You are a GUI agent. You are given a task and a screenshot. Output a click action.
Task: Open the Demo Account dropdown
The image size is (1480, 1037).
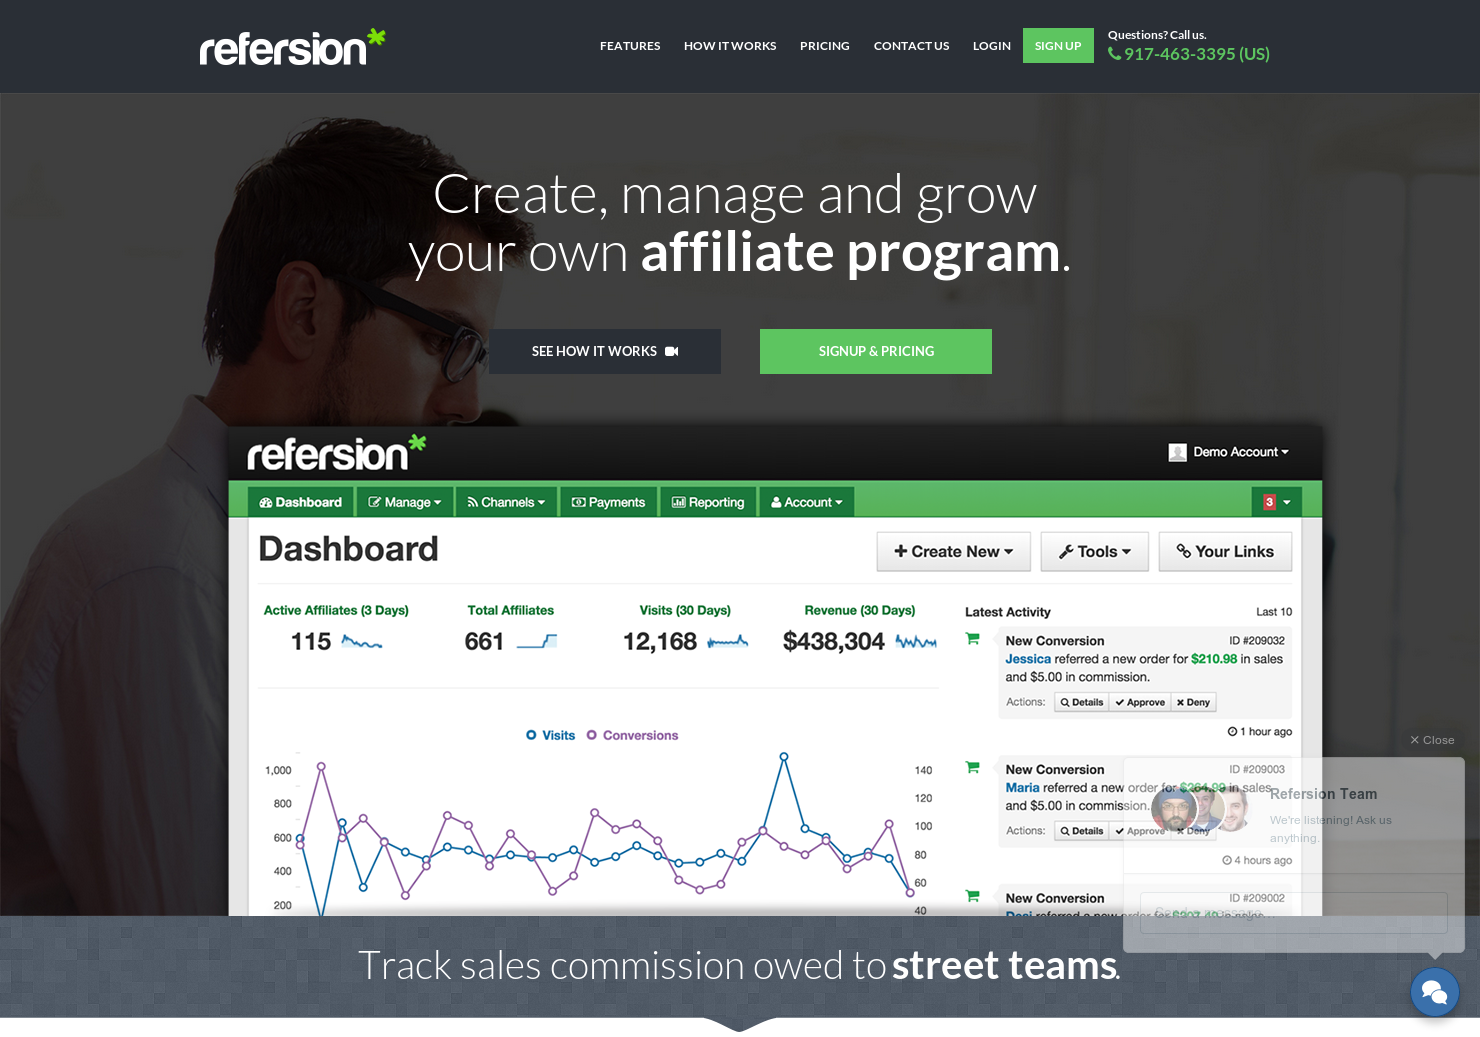pyautogui.click(x=1229, y=452)
